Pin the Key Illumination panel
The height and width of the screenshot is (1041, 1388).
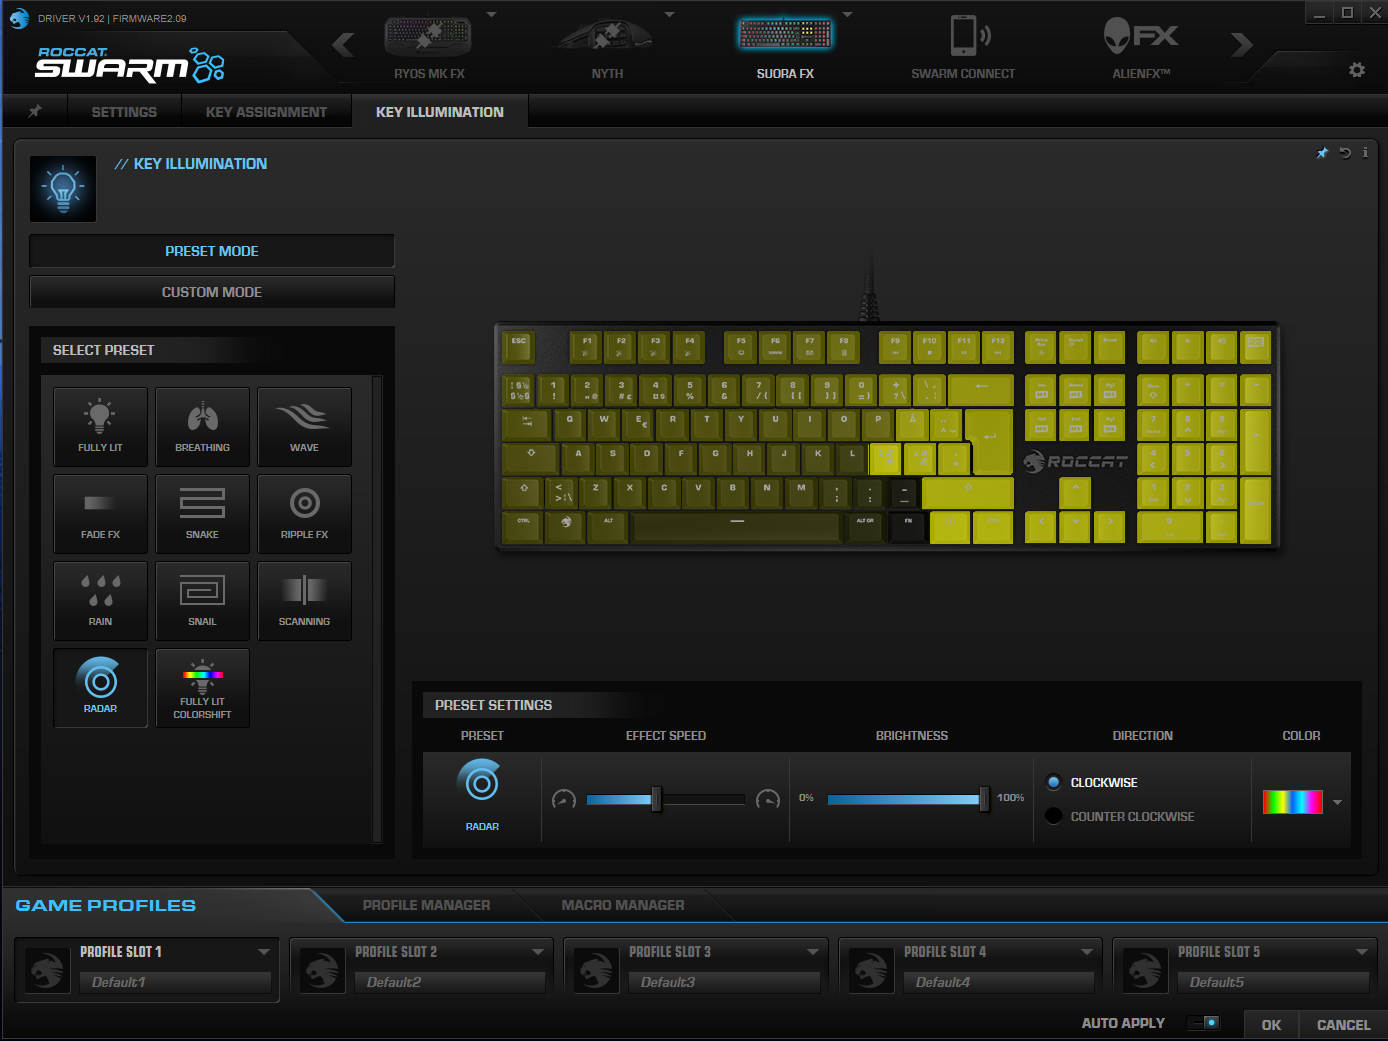[x=1322, y=153]
